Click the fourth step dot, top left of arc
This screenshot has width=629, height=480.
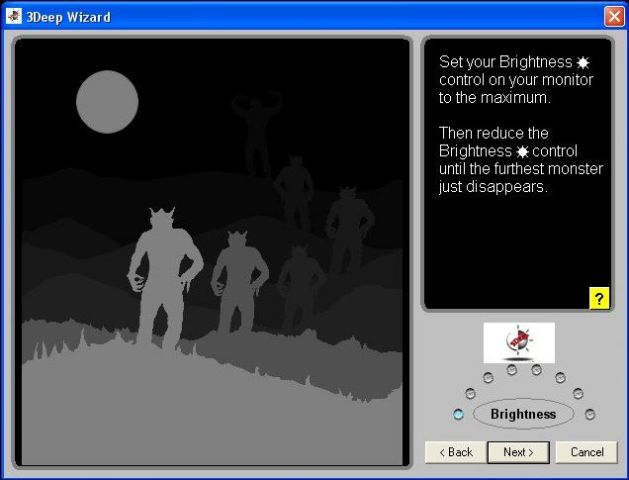511,370
